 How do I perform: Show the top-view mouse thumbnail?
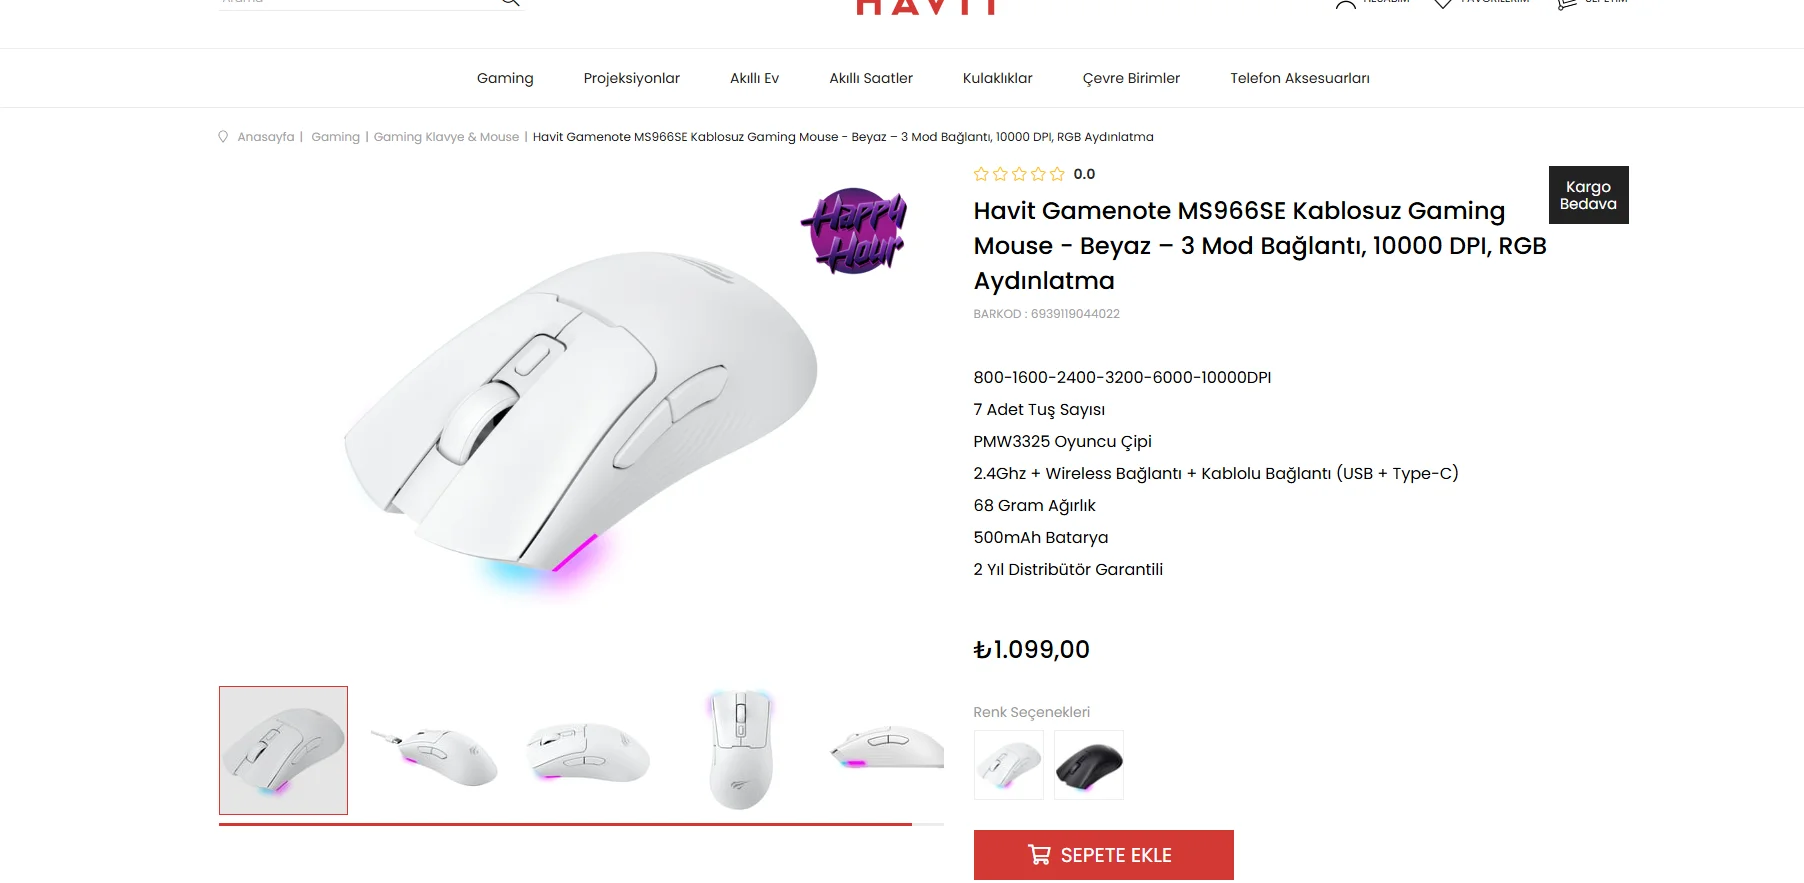tap(741, 750)
